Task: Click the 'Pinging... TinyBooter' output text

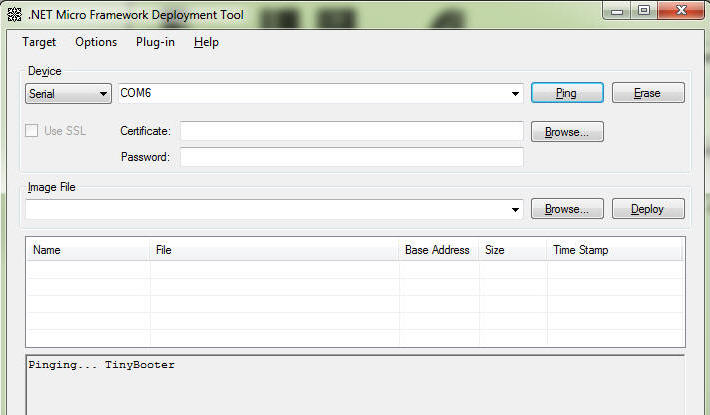Action: pyautogui.click(x=101, y=365)
